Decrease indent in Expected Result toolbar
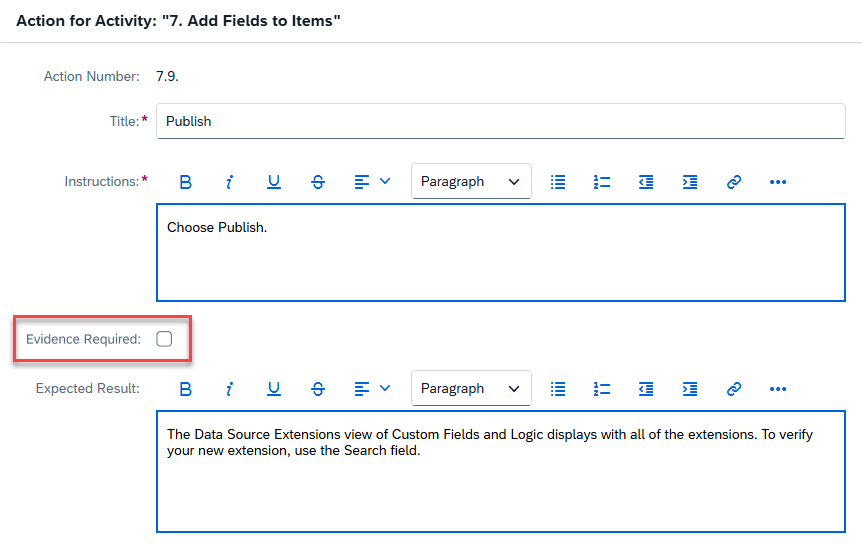Image resolution: width=862 pixels, height=552 pixels. (646, 389)
